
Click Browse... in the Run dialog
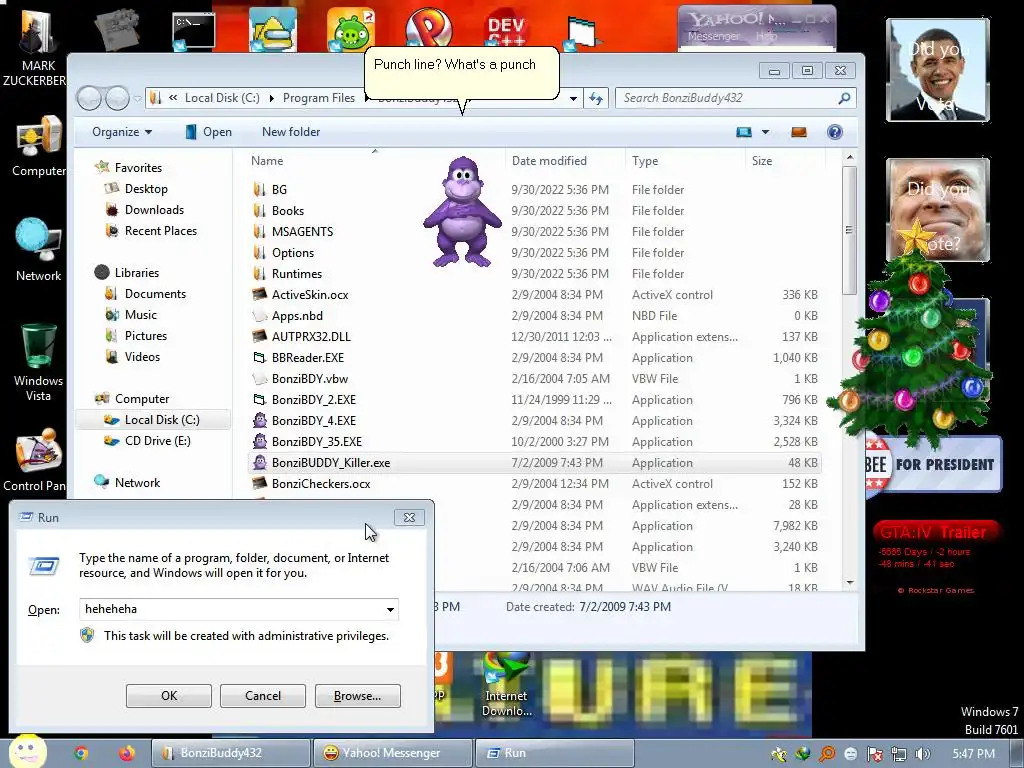pos(357,696)
